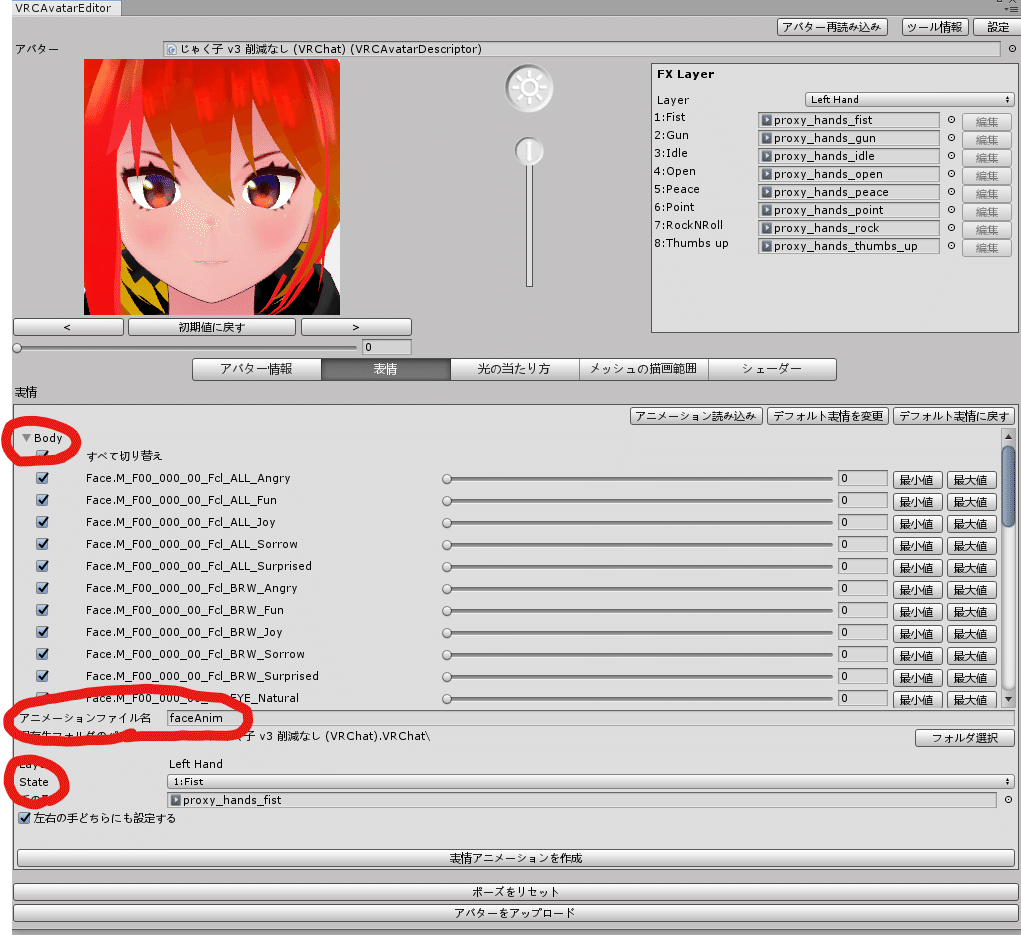1021x935 pixels.
Task: Click the Fcl_ALL_Angry blendshape slider
Action: point(637,479)
